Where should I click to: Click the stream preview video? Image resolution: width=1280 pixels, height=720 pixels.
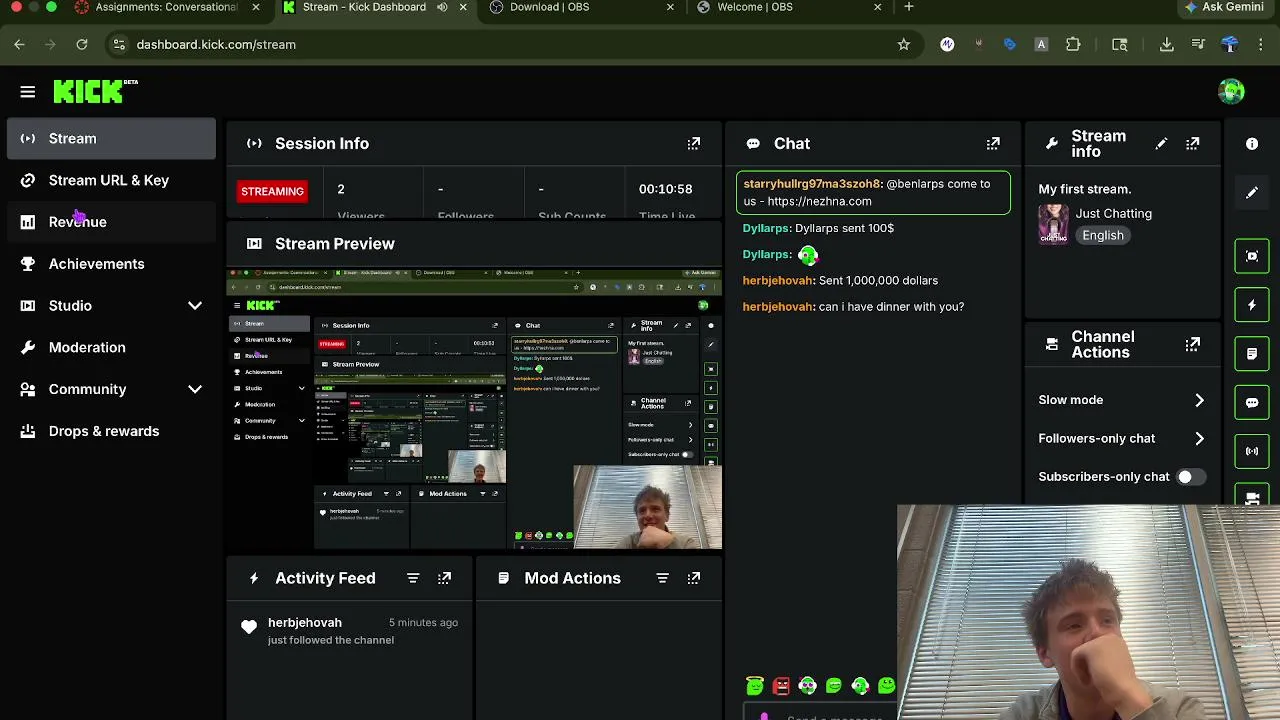click(x=474, y=408)
